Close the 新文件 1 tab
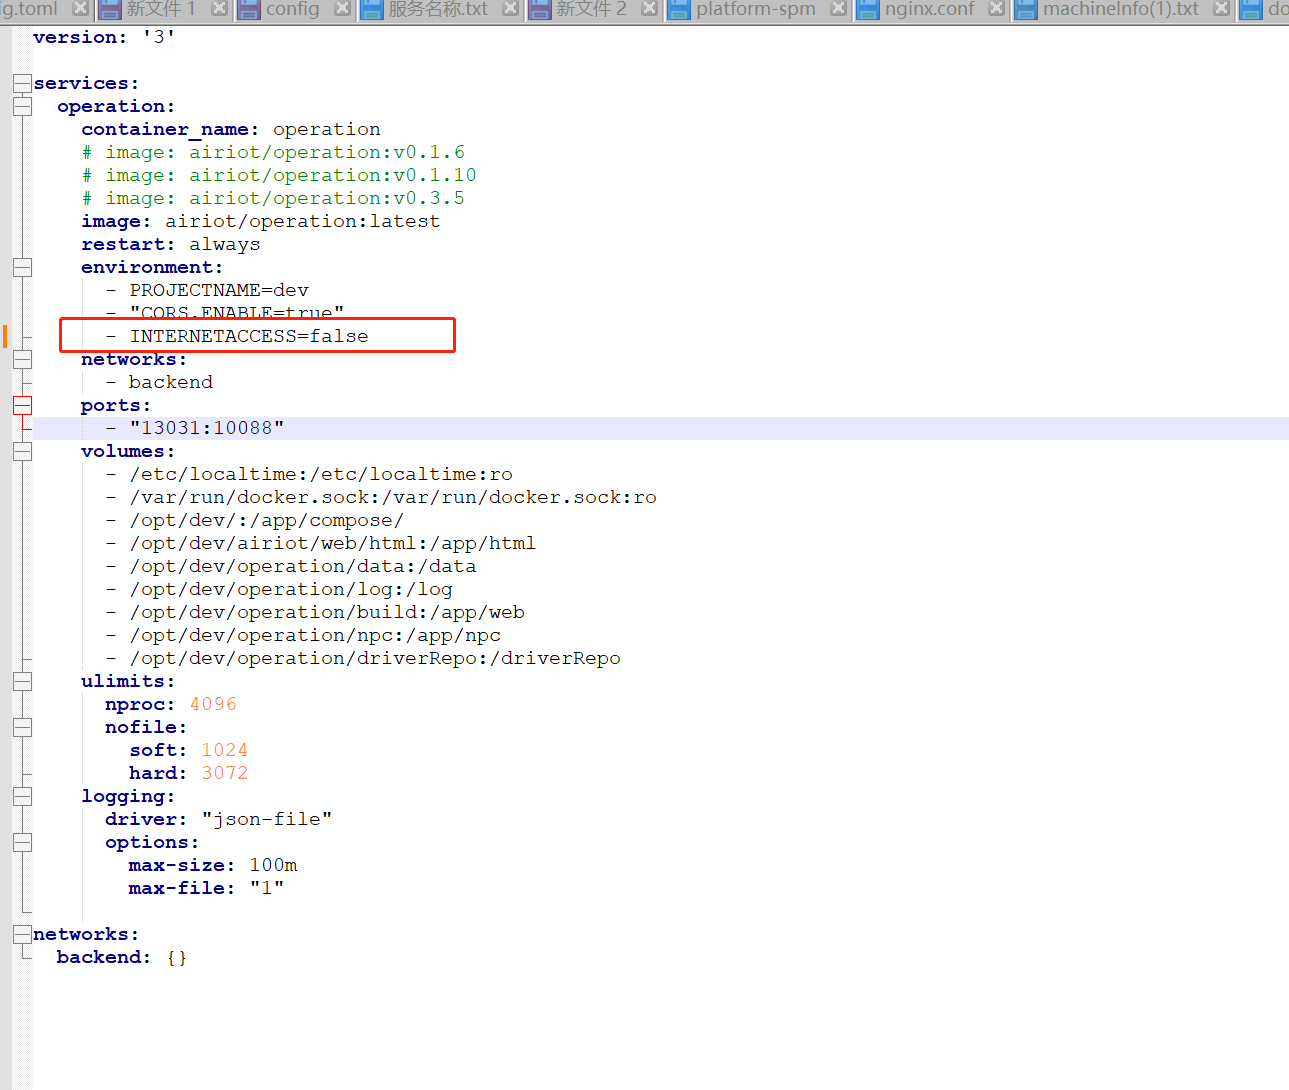 coord(219,9)
